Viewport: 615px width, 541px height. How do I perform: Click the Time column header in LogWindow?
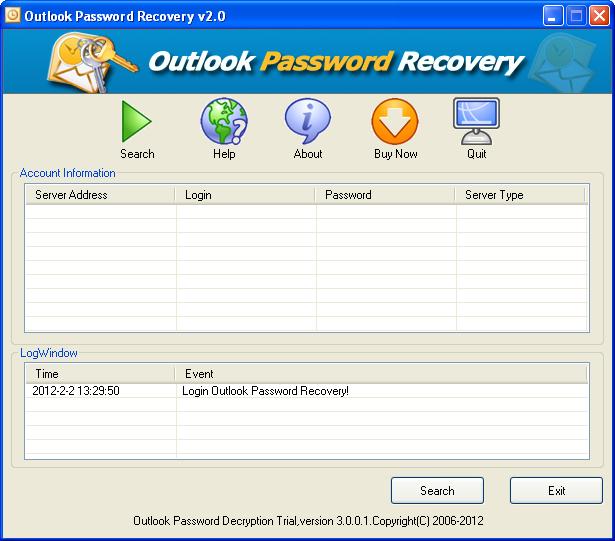[x=100, y=374]
